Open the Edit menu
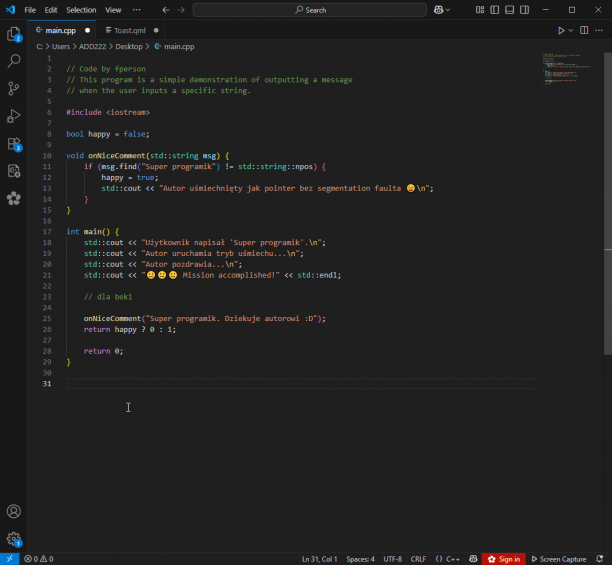Screen dimensions: 612x565 51,10
